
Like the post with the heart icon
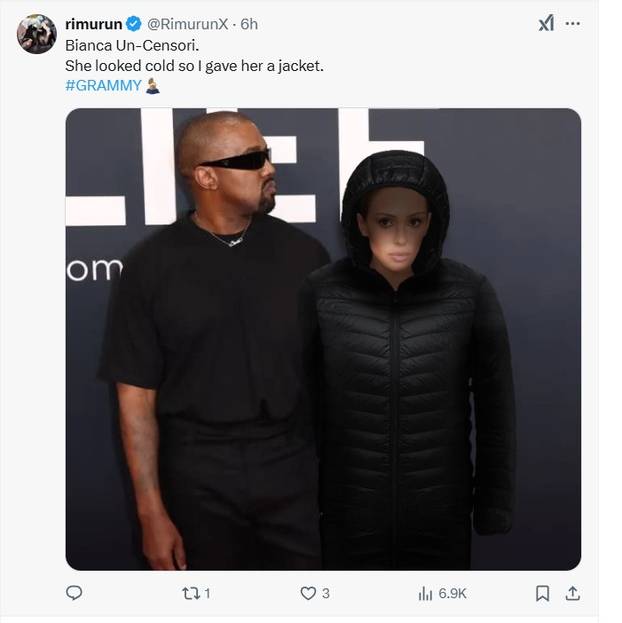pos(308,593)
